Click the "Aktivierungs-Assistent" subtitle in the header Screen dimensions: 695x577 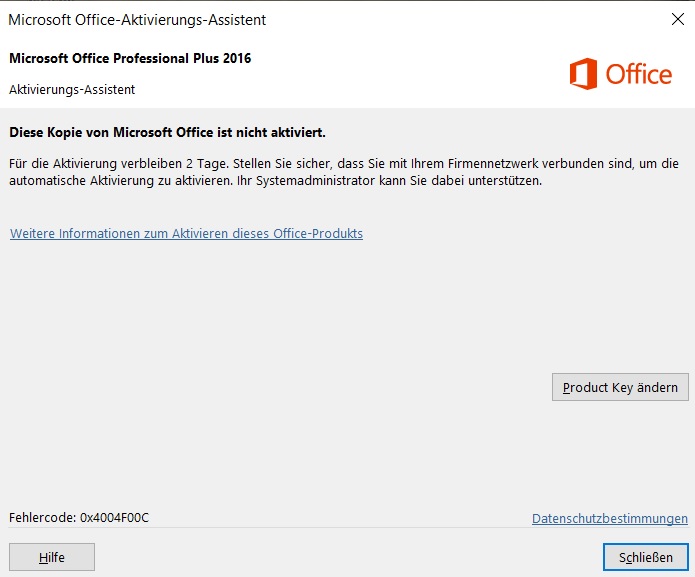click(72, 89)
